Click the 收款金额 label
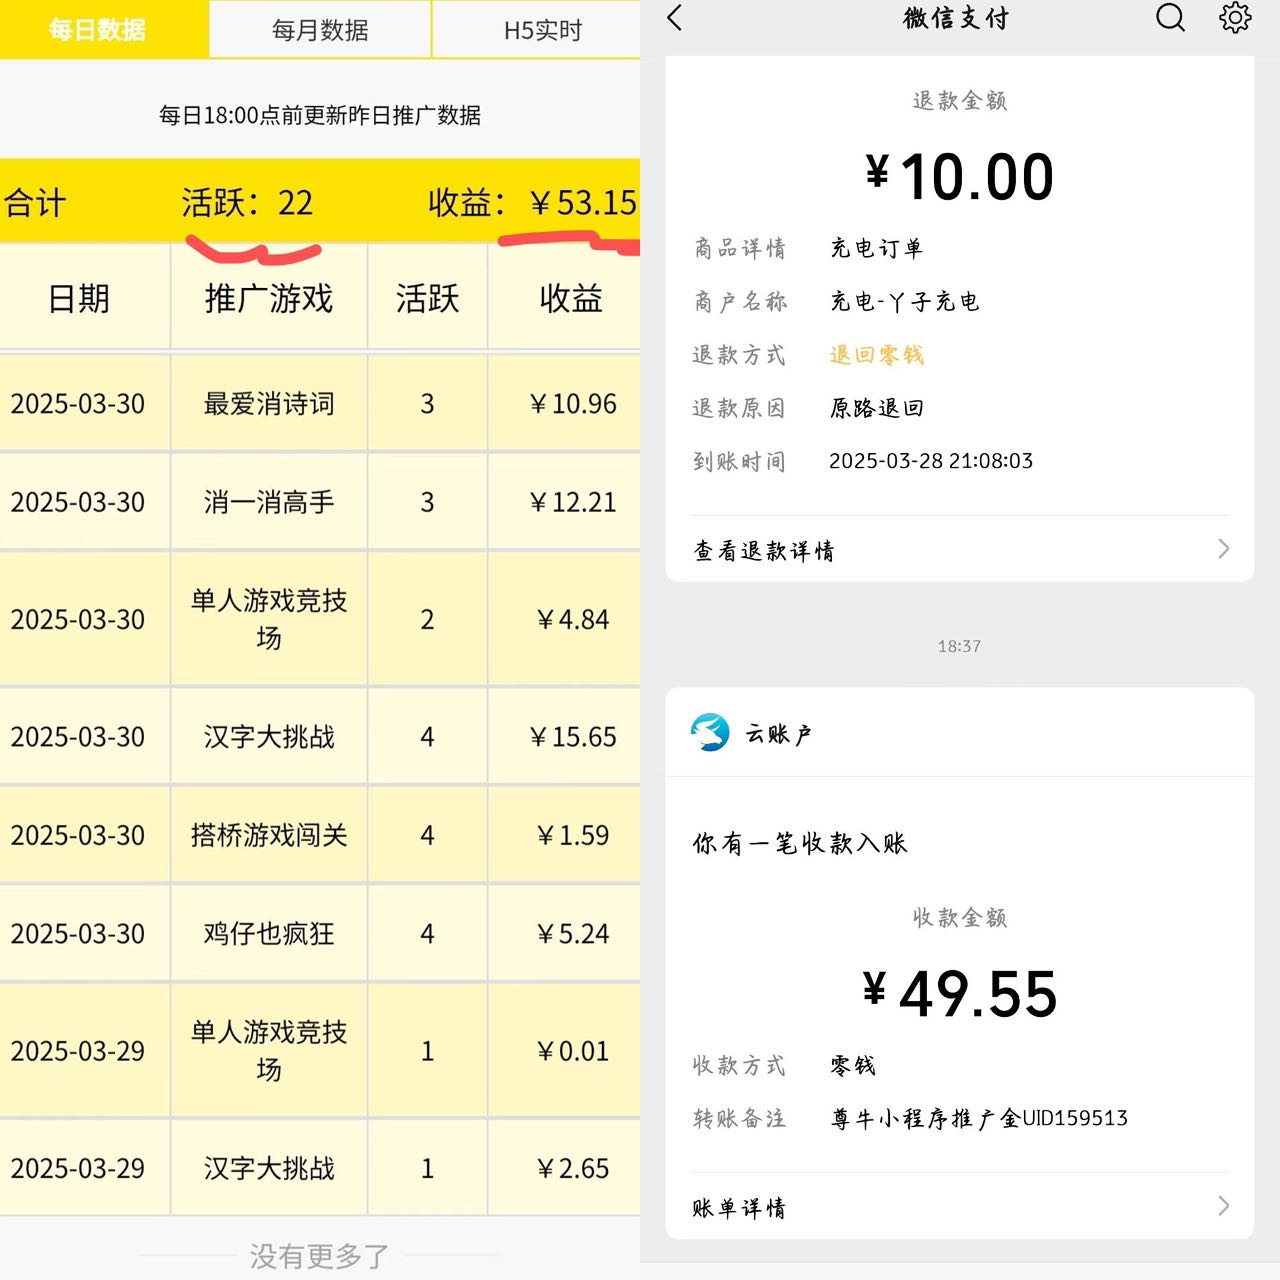This screenshot has height=1280, width=1280. tap(959, 918)
